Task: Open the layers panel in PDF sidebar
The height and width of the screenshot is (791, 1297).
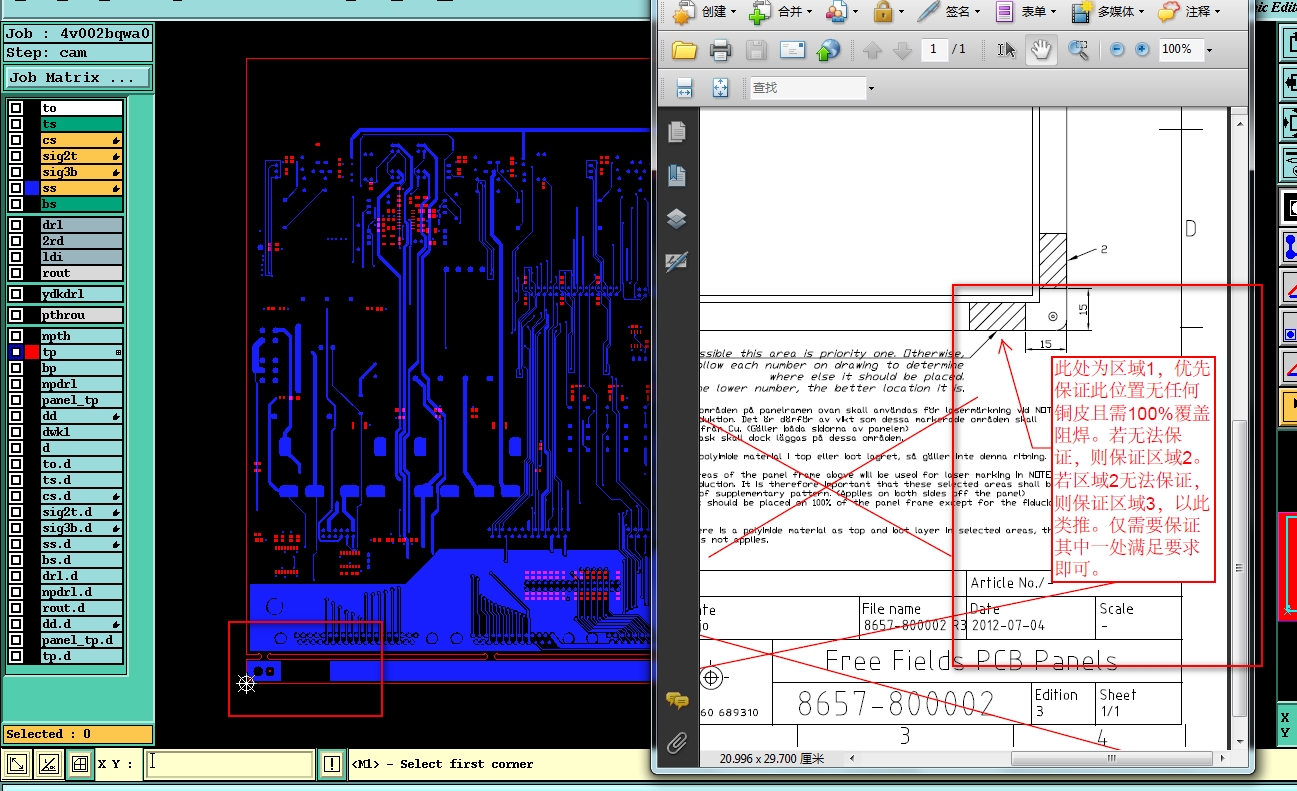Action: (677, 219)
